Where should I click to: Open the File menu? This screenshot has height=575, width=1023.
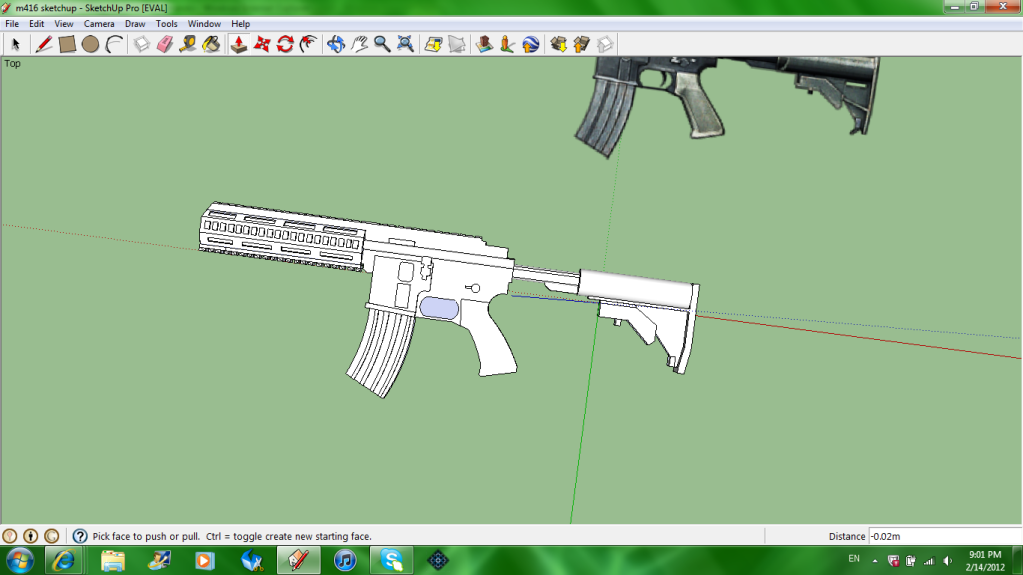[x=12, y=23]
